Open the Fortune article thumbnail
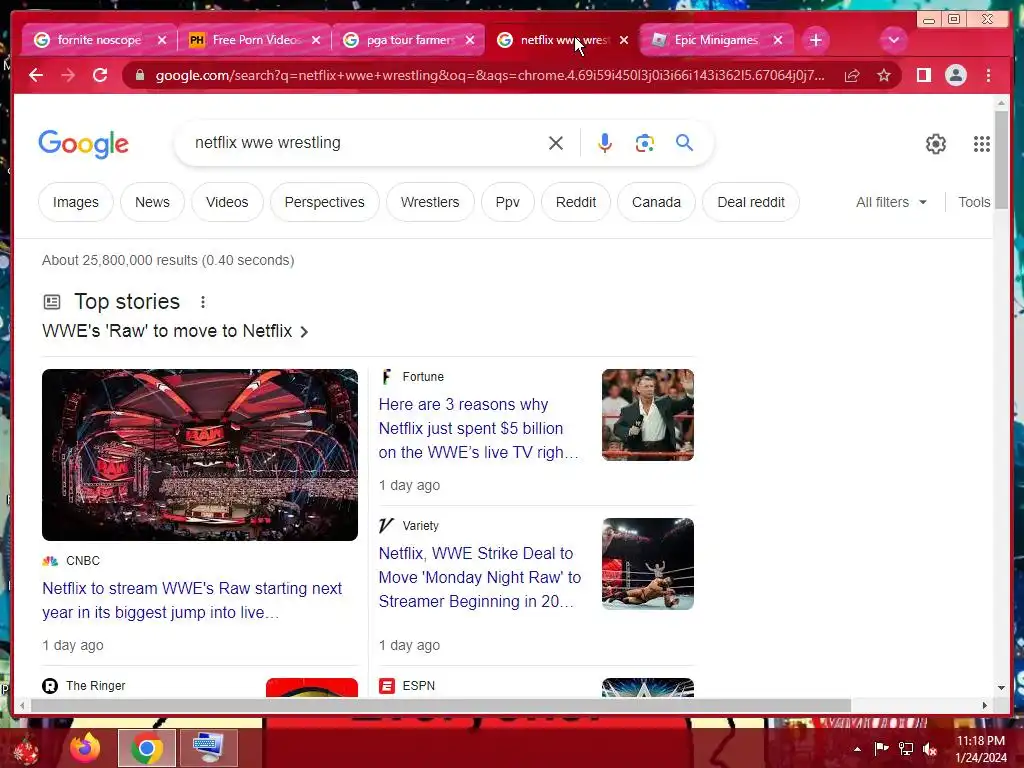1024x768 pixels. click(648, 415)
